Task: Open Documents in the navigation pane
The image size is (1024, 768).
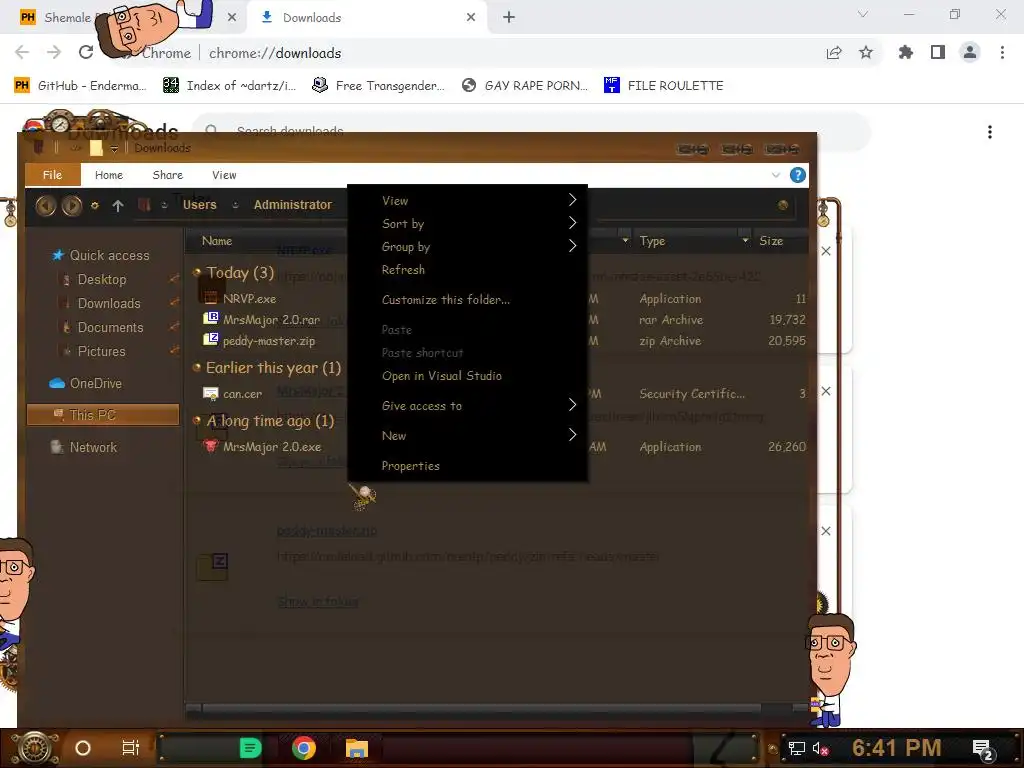Action: [x=110, y=327]
